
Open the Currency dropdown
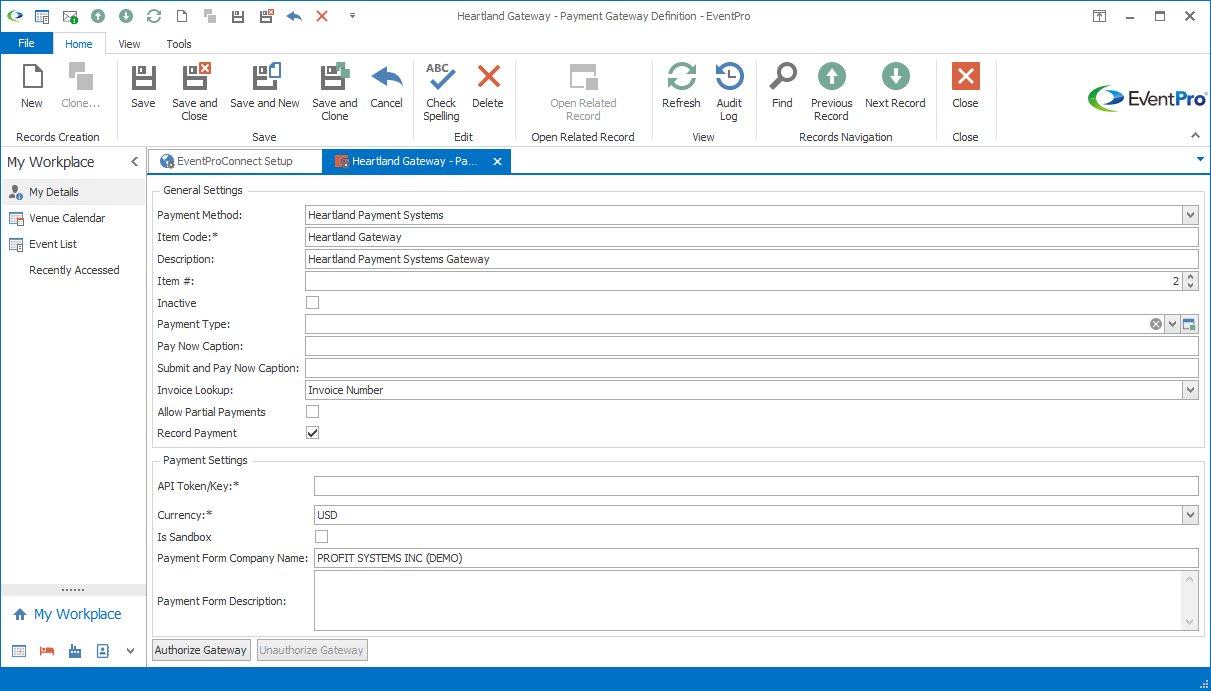(x=1190, y=515)
